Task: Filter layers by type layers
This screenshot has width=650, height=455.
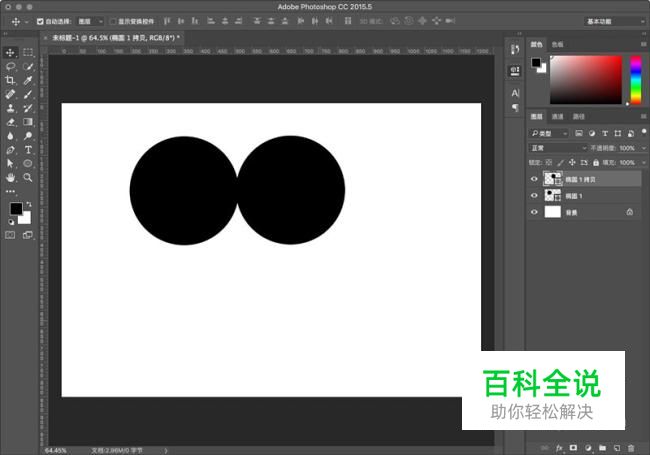Action: click(605, 133)
